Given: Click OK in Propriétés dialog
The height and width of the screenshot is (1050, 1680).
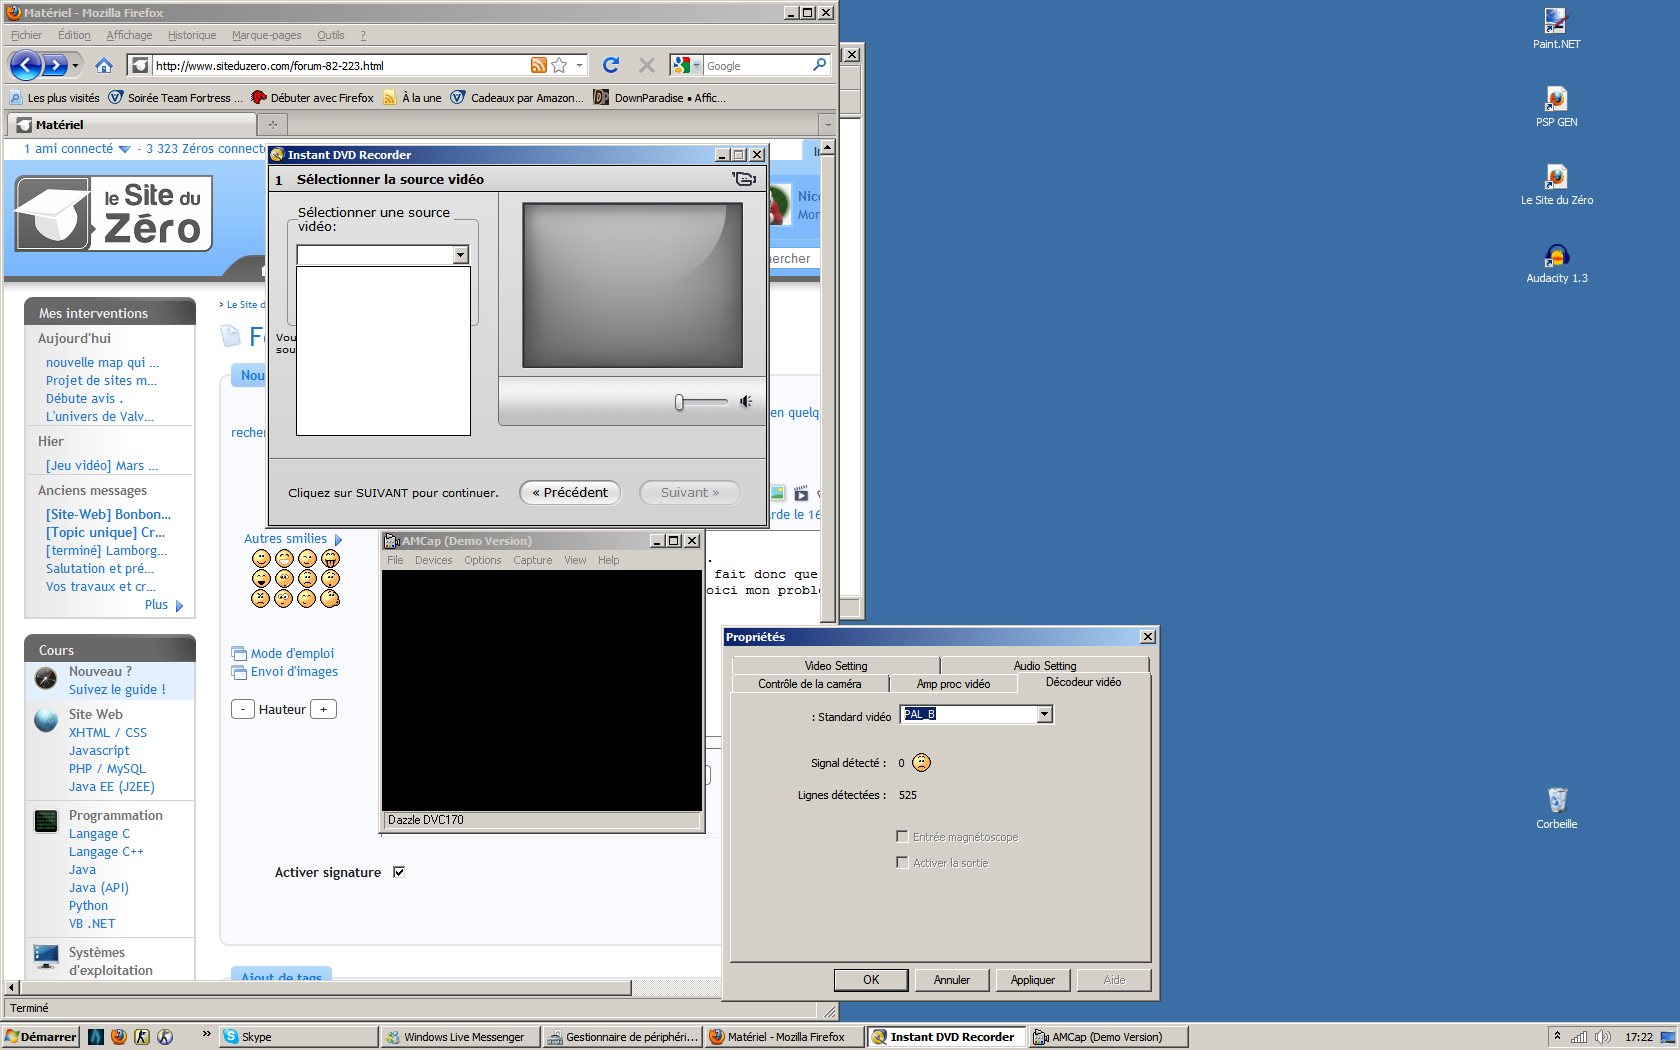Looking at the screenshot, I should 871,980.
